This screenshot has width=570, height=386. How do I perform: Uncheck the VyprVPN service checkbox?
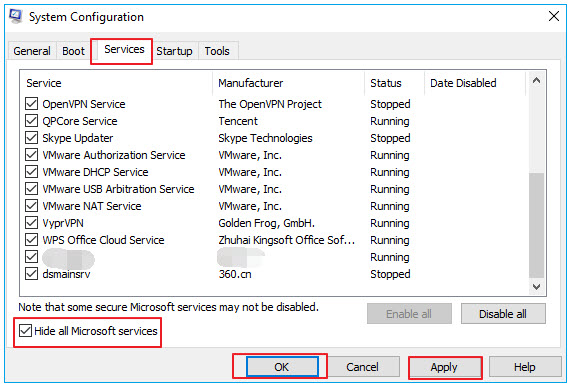coord(32,223)
